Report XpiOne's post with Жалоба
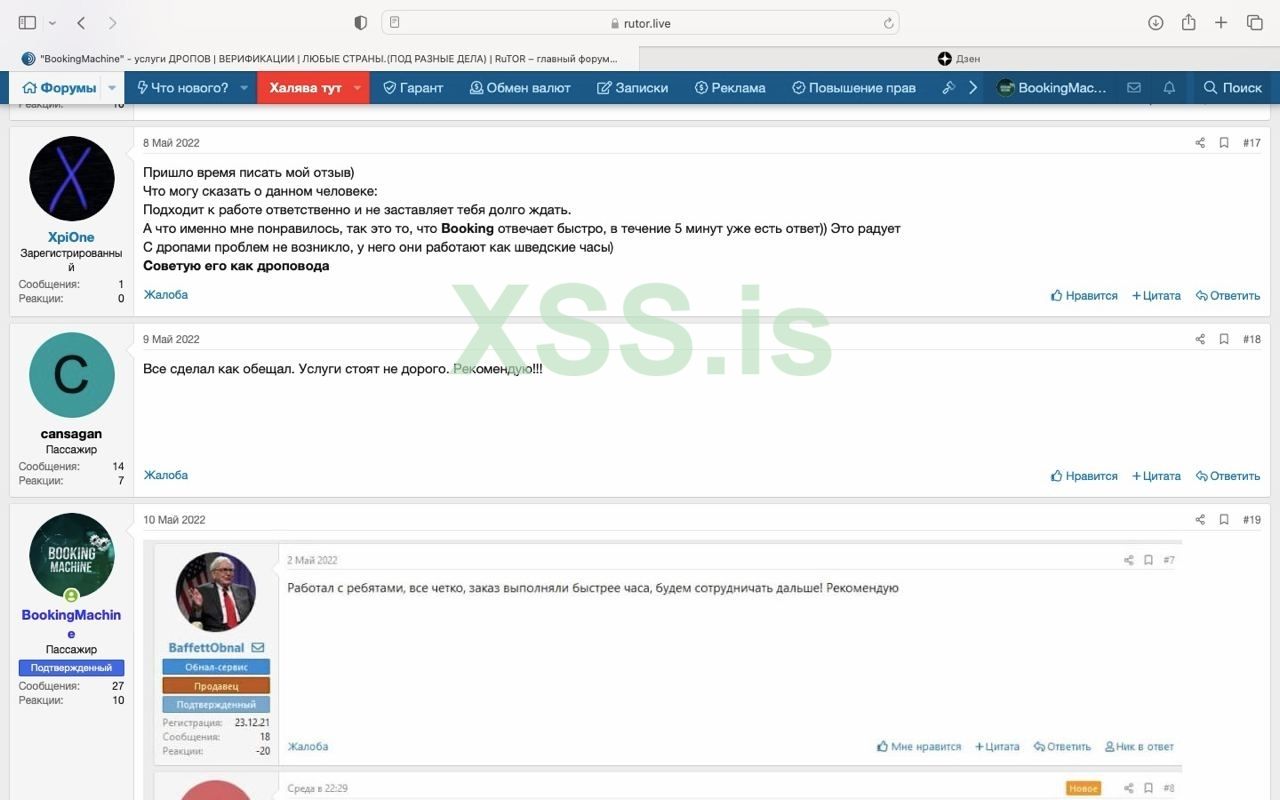 click(166, 295)
